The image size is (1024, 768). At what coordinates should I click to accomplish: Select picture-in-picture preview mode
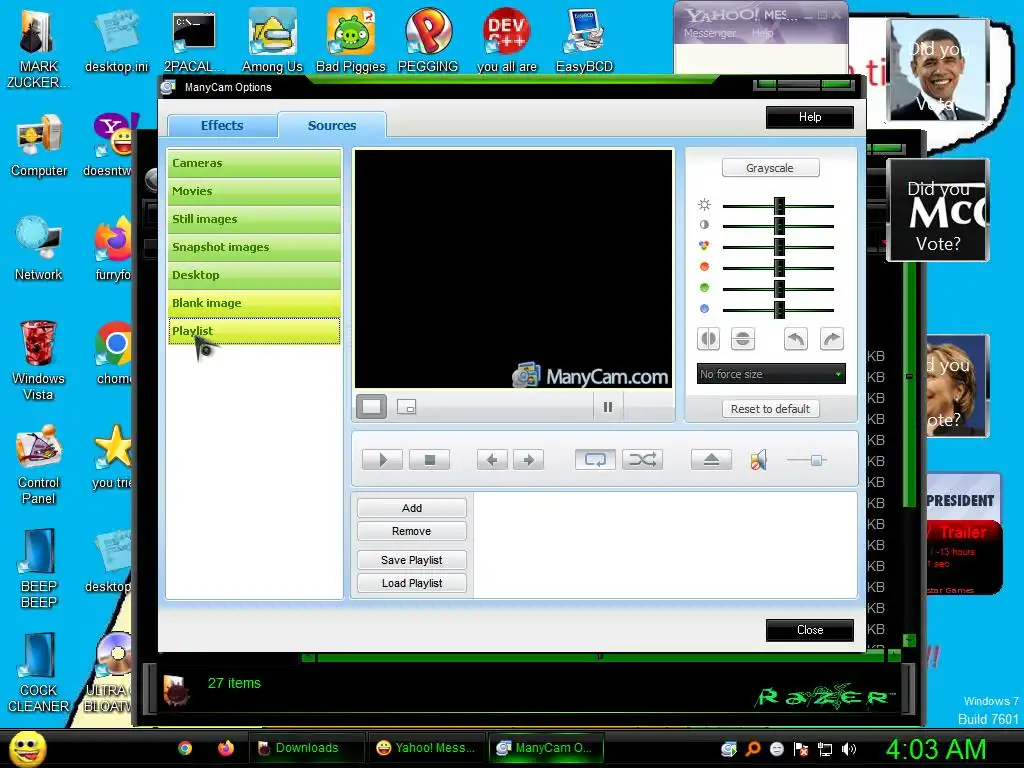click(406, 407)
